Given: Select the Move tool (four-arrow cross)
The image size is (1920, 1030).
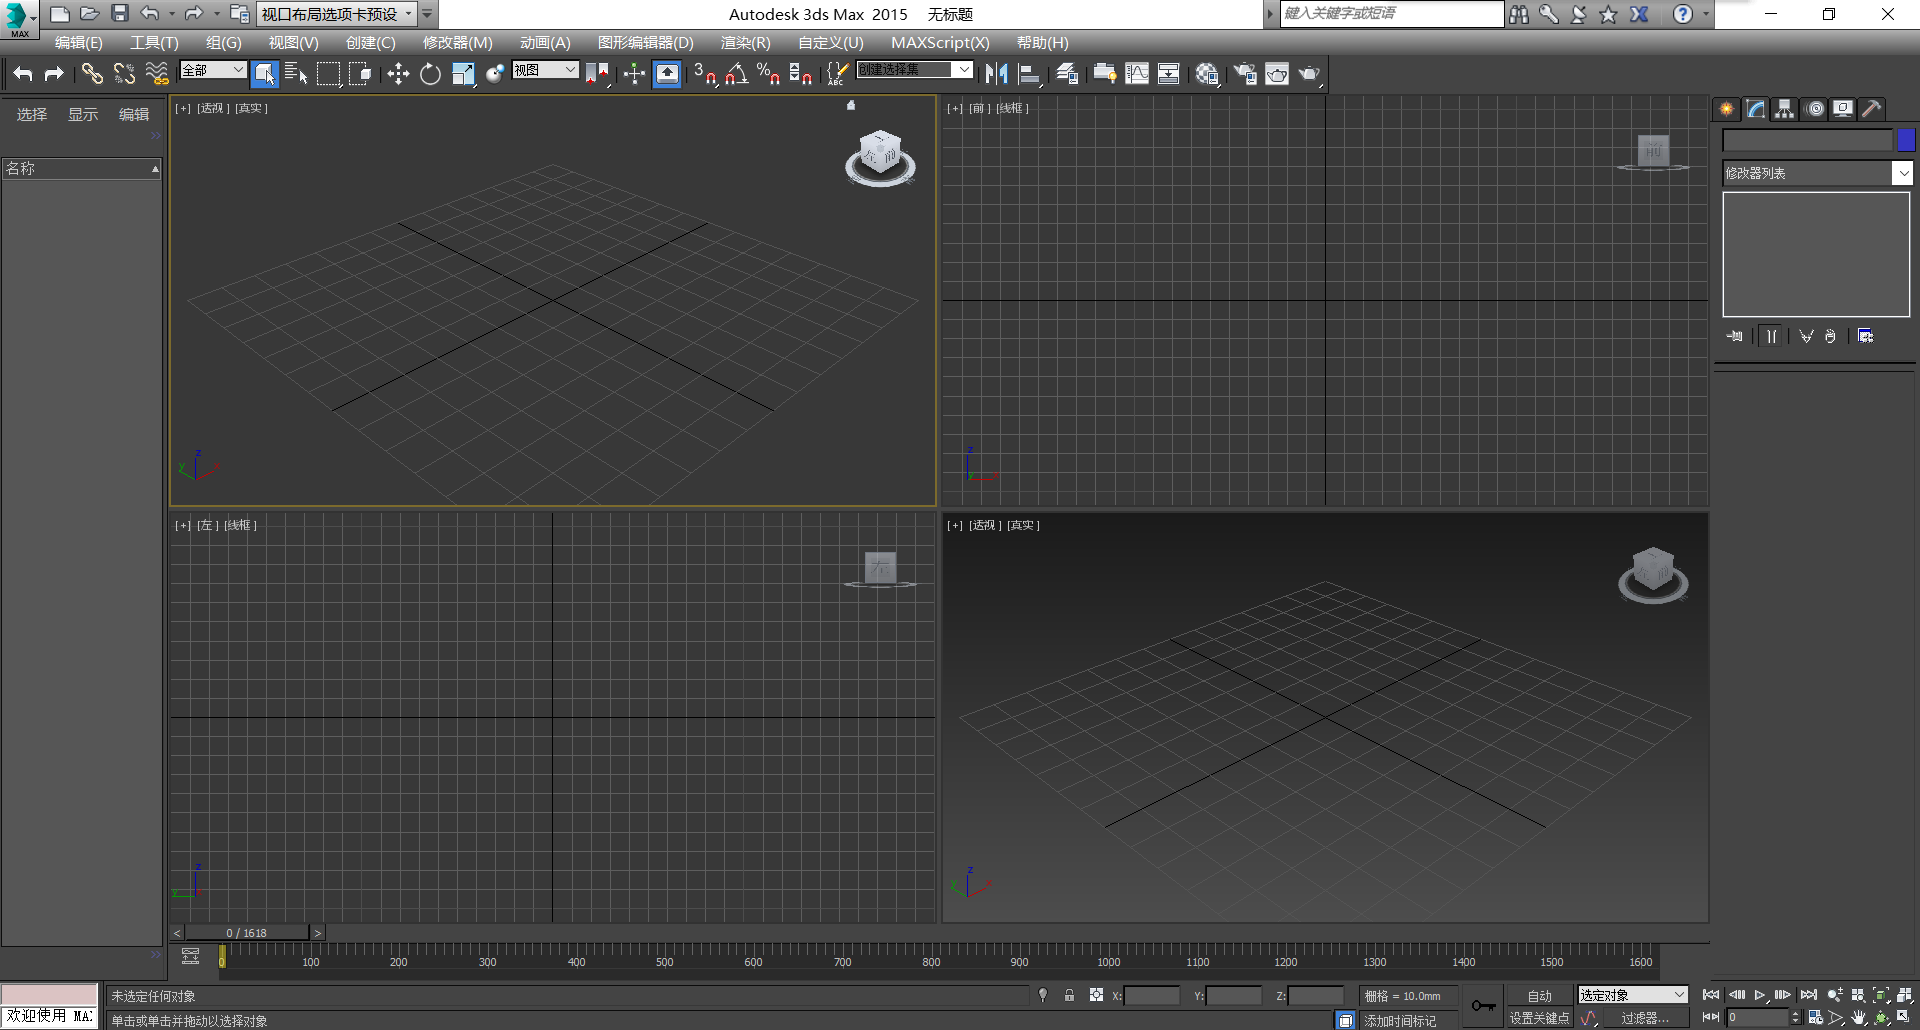Looking at the screenshot, I should pos(398,74).
